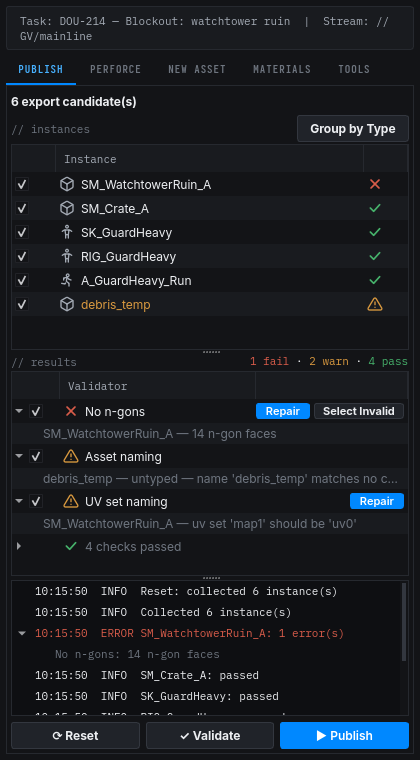
Task: Toggle the RIG_GuardHeavy checkbox
Action: tap(22, 256)
